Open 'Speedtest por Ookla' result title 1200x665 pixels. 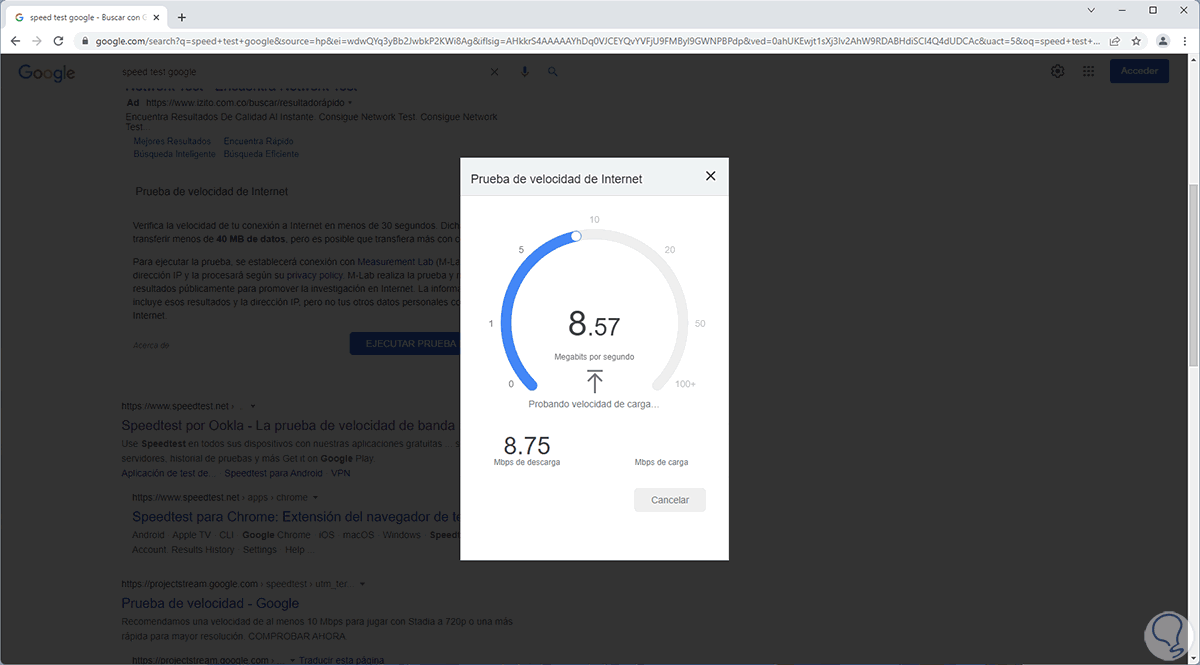pyautogui.click(x=288, y=425)
